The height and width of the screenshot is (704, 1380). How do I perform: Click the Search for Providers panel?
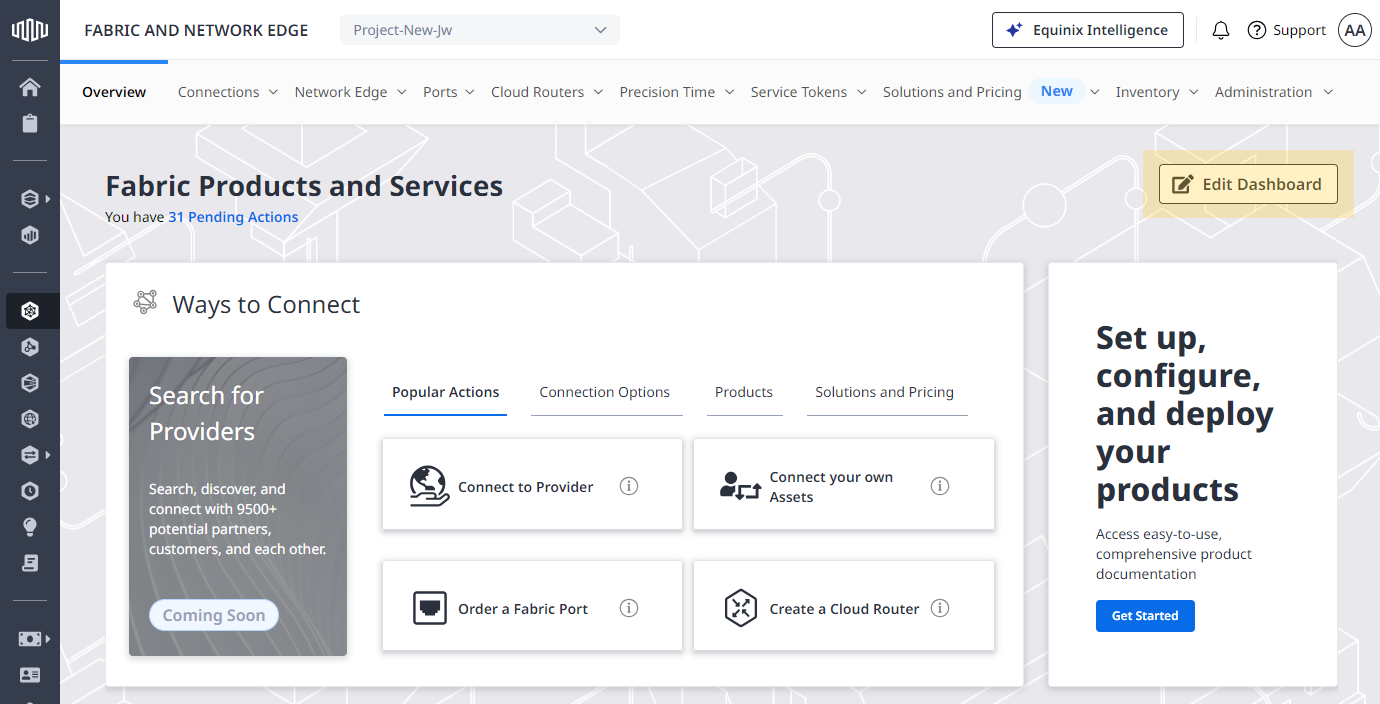point(238,506)
